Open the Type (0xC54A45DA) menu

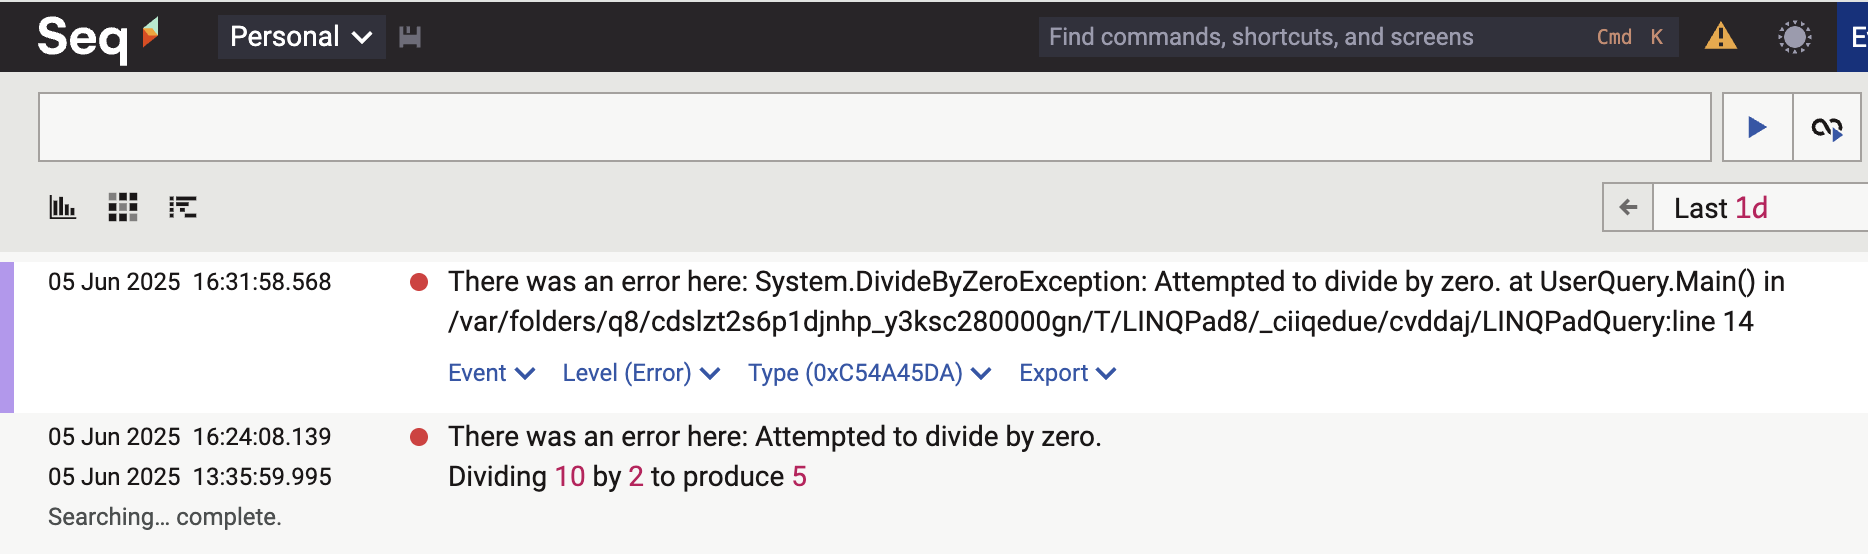(869, 373)
